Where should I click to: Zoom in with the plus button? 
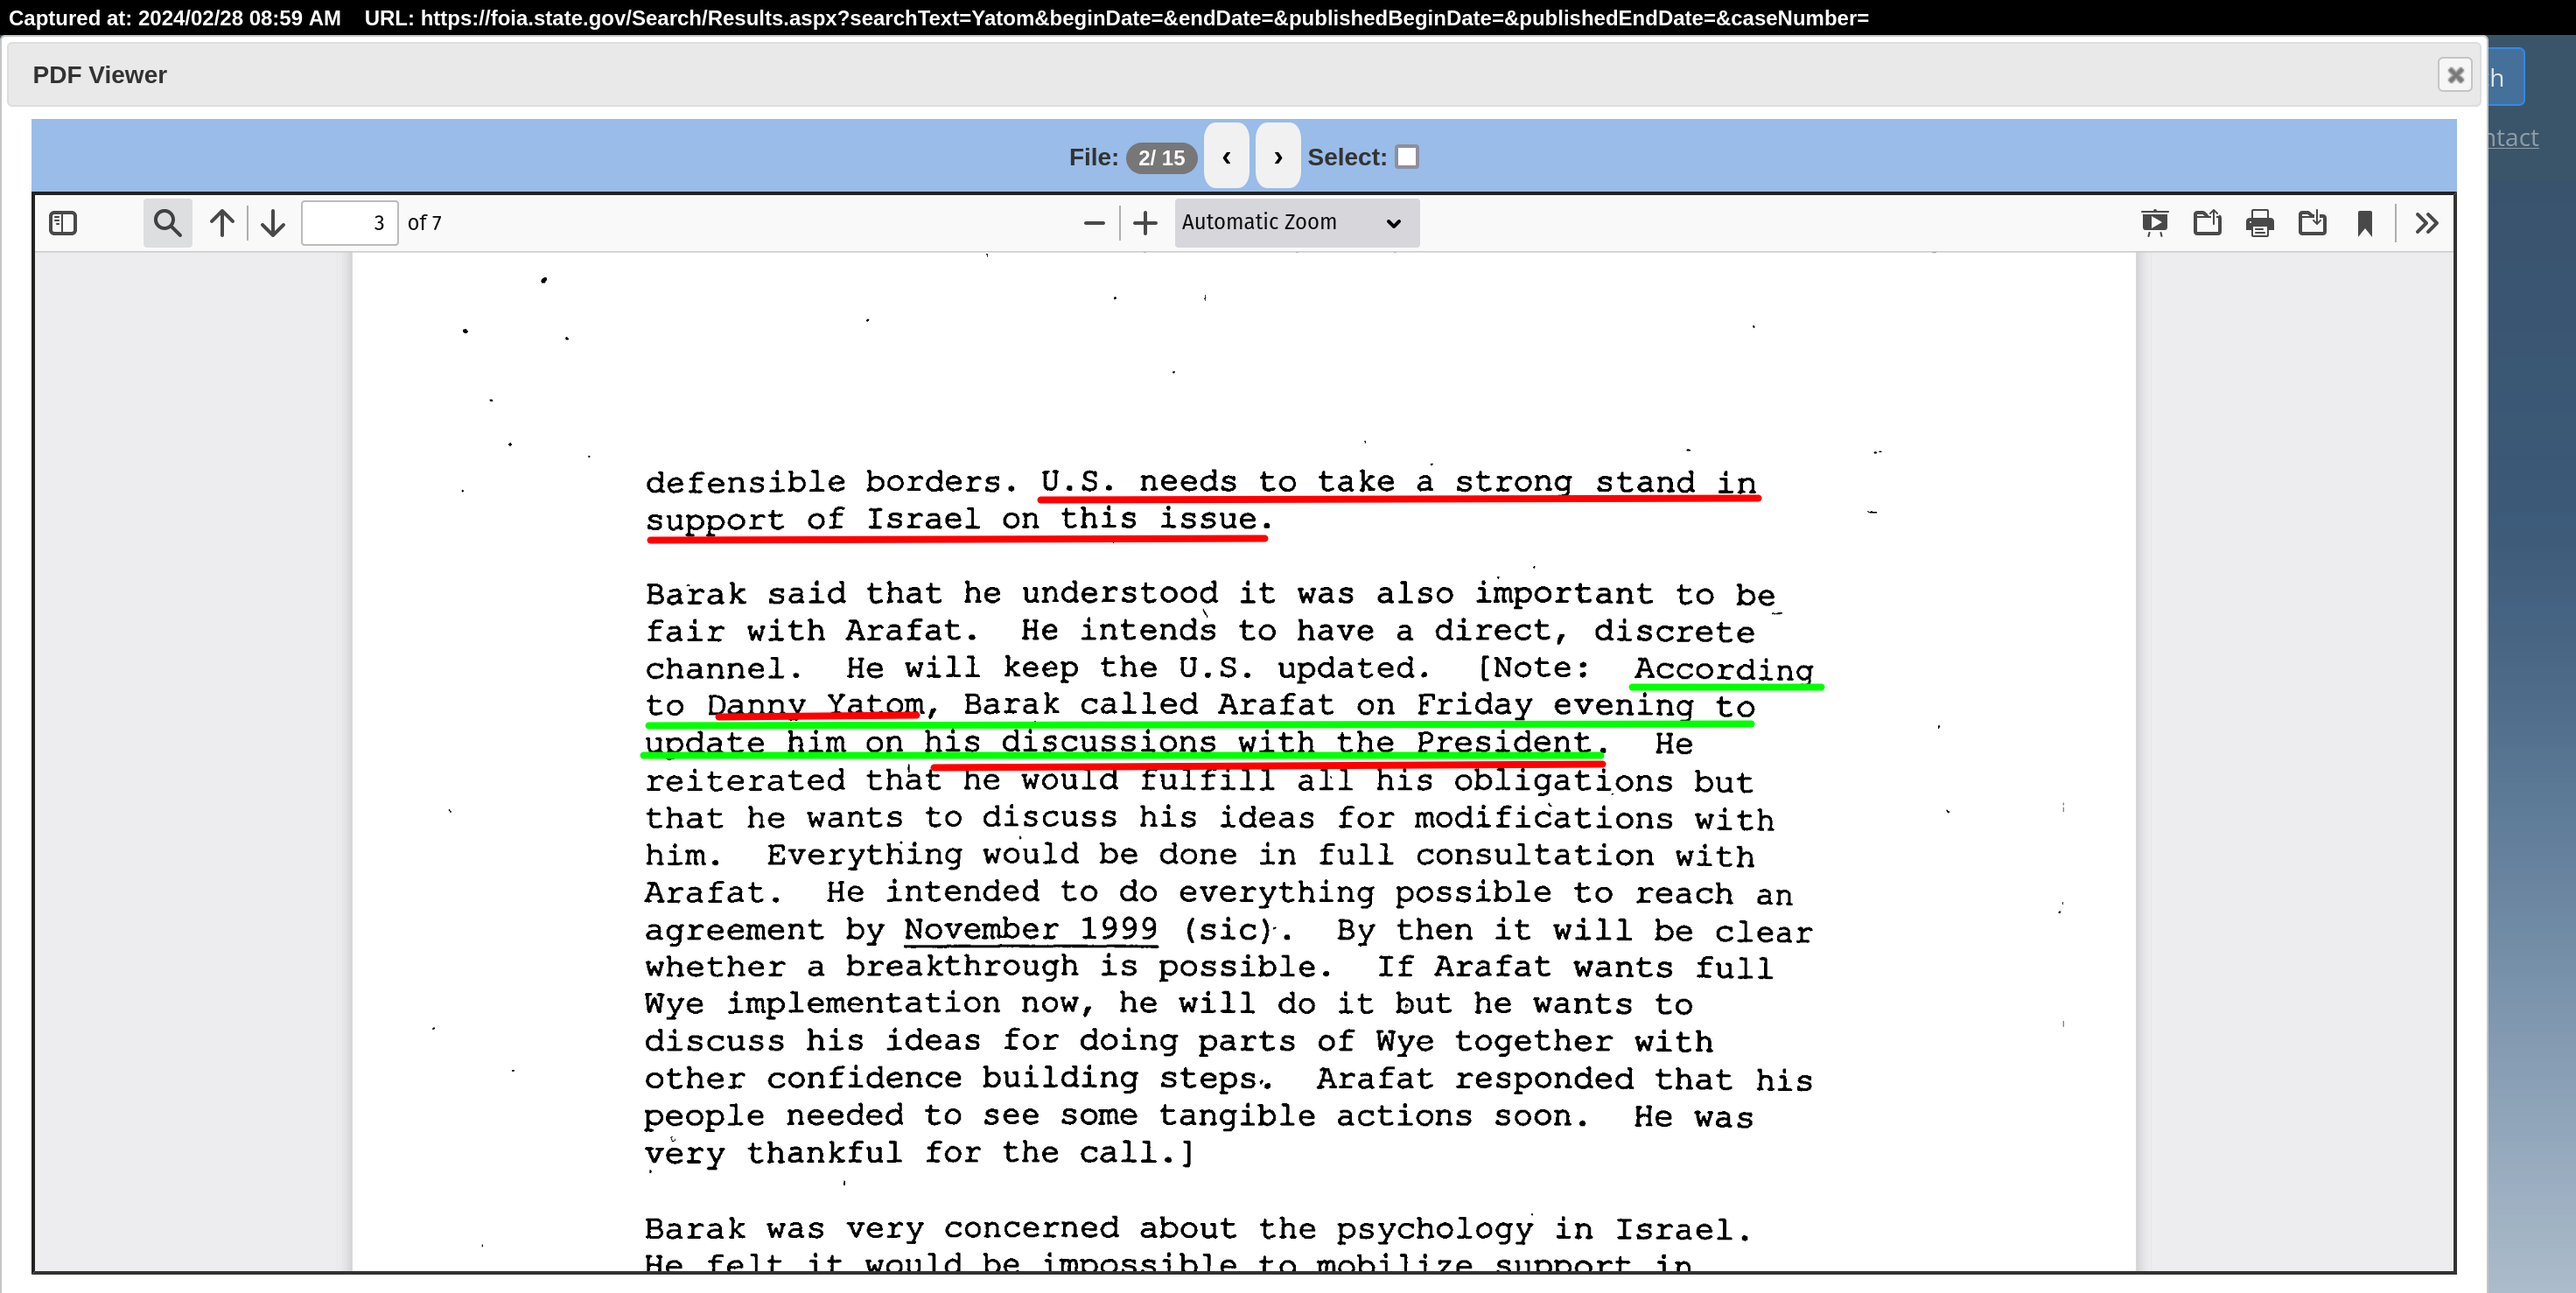(x=1145, y=222)
